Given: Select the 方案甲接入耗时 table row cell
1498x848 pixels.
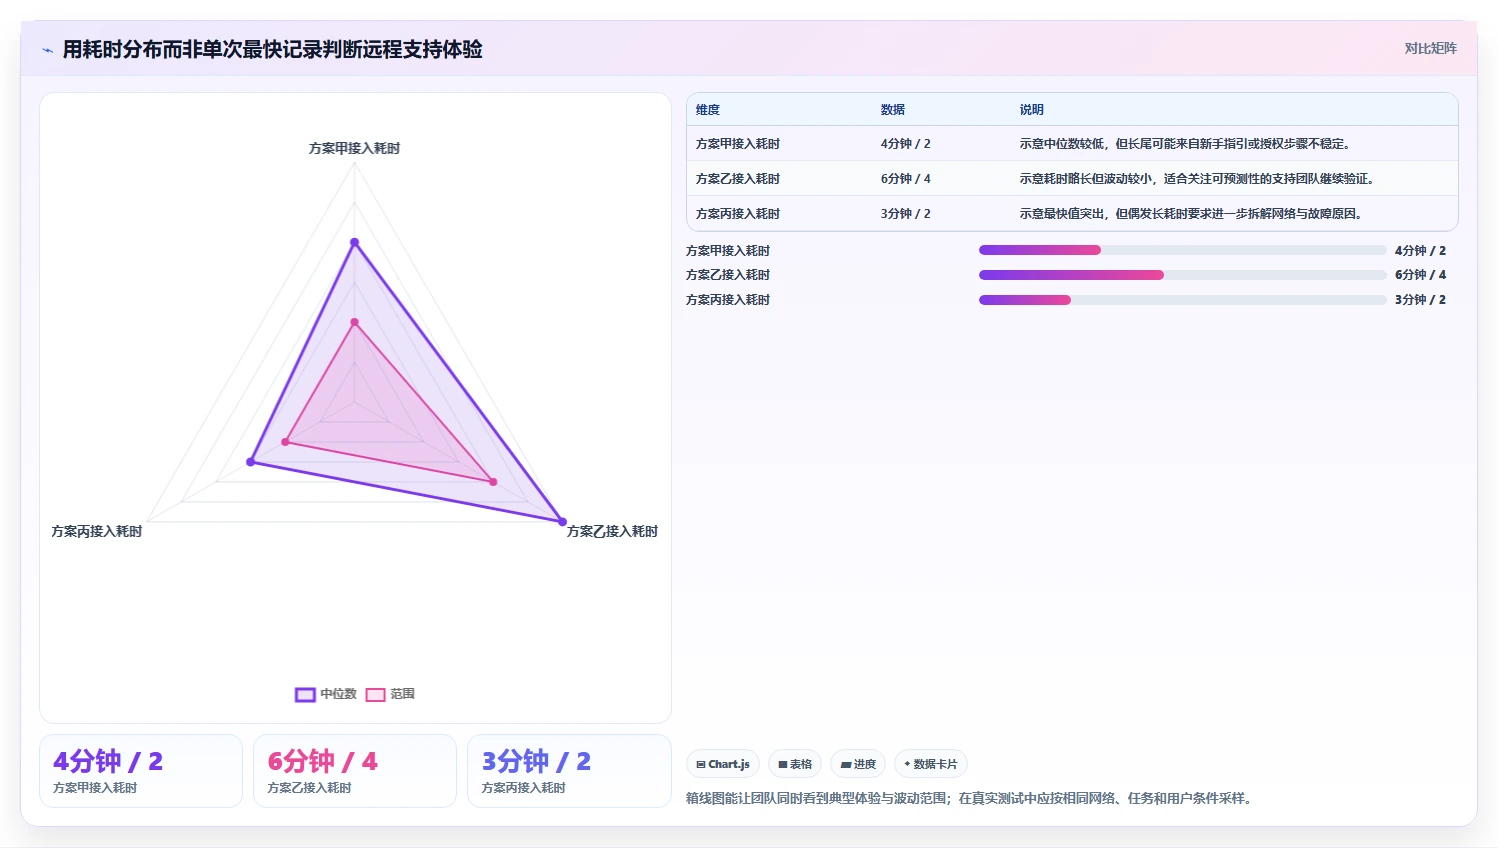Looking at the screenshot, I should (x=738, y=144).
